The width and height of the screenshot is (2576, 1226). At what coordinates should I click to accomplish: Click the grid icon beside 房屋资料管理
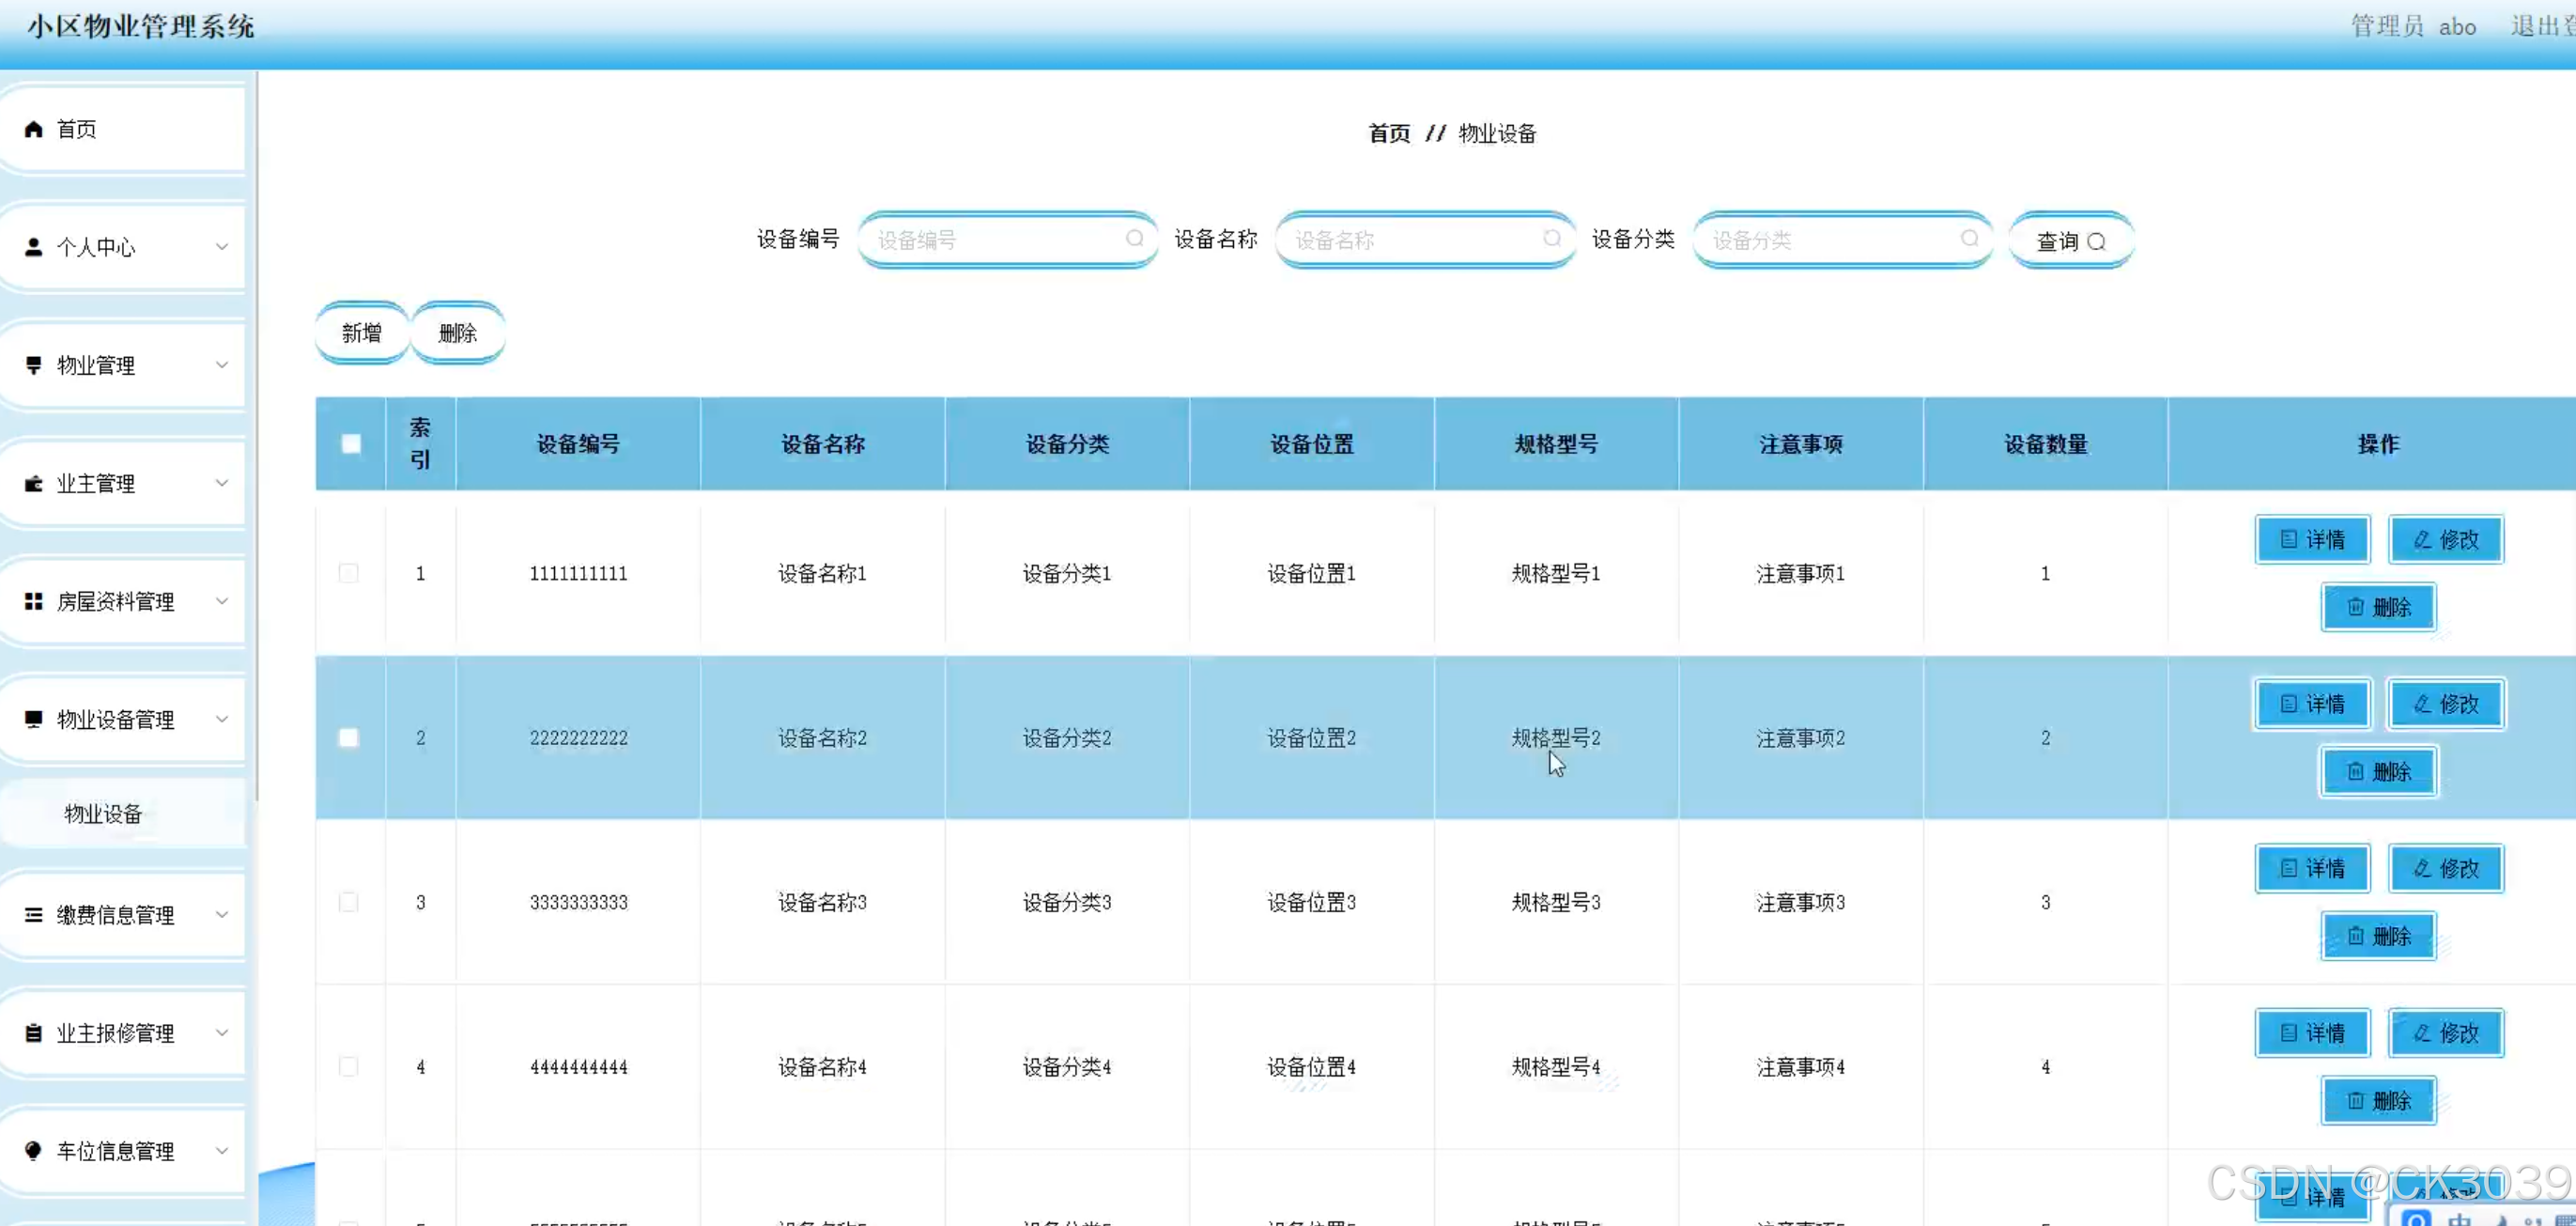coord(34,601)
